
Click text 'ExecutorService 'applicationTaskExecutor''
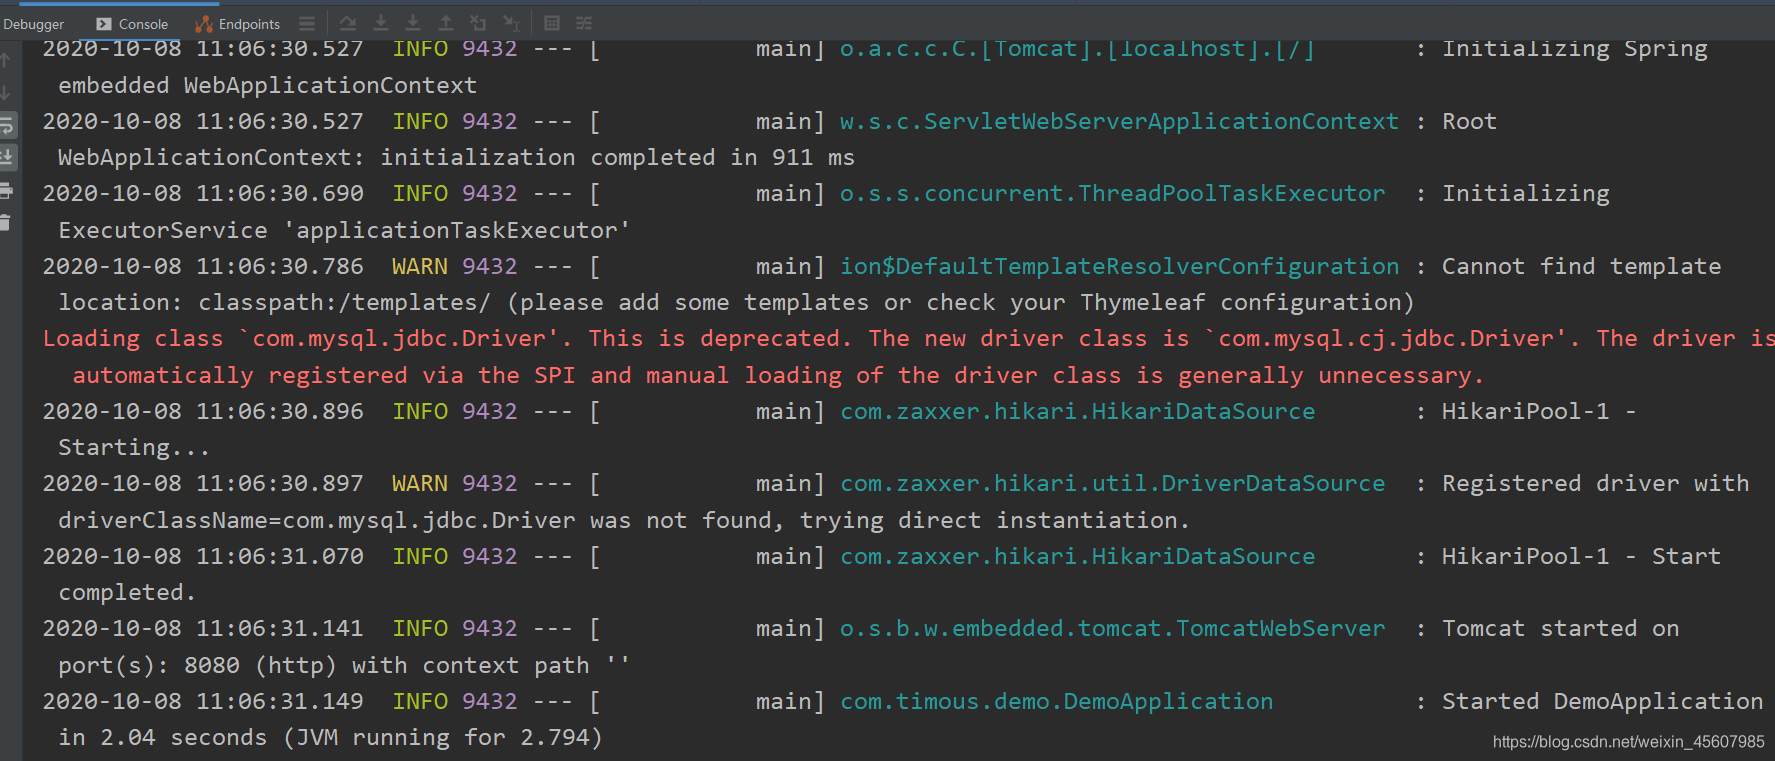pyautogui.click(x=344, y=230)
